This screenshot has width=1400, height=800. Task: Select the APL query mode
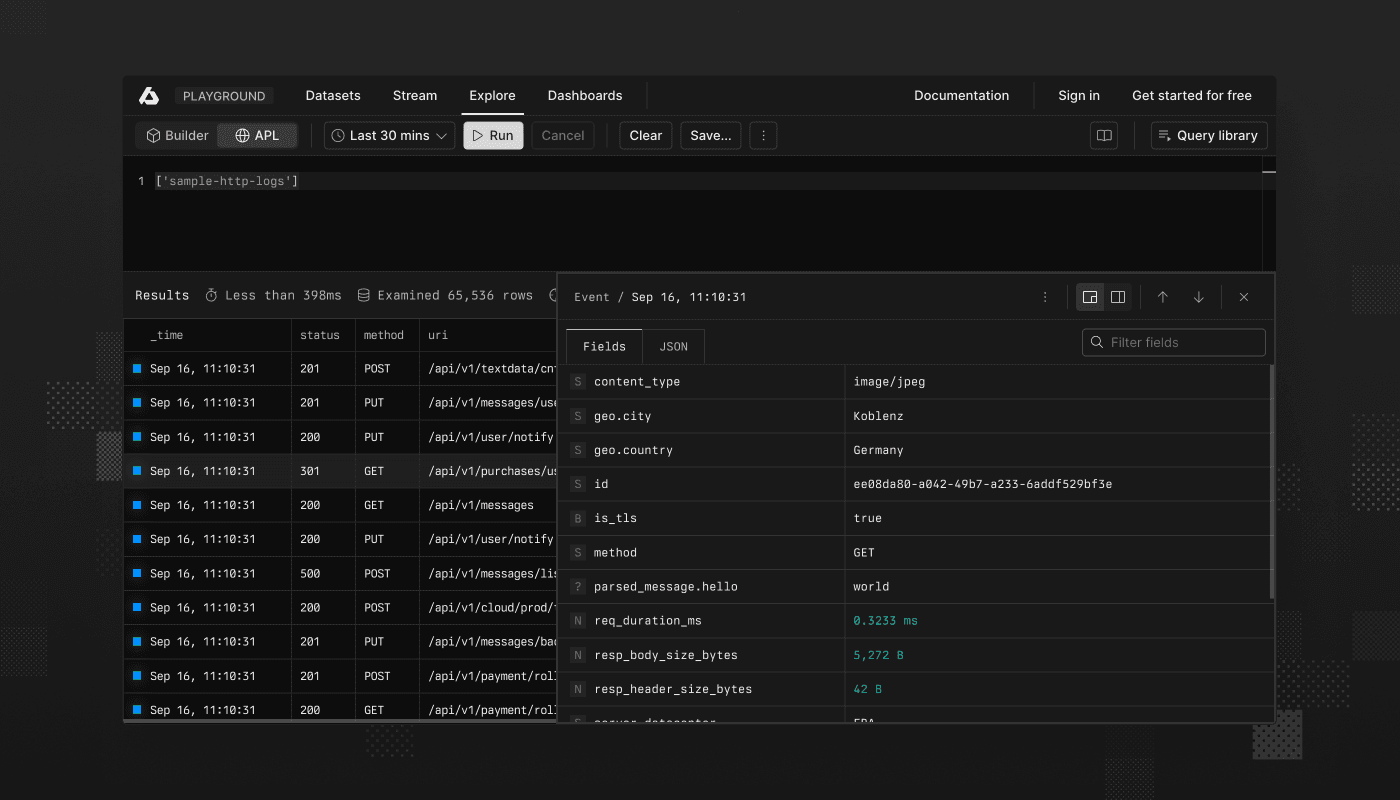pos(257,135)
